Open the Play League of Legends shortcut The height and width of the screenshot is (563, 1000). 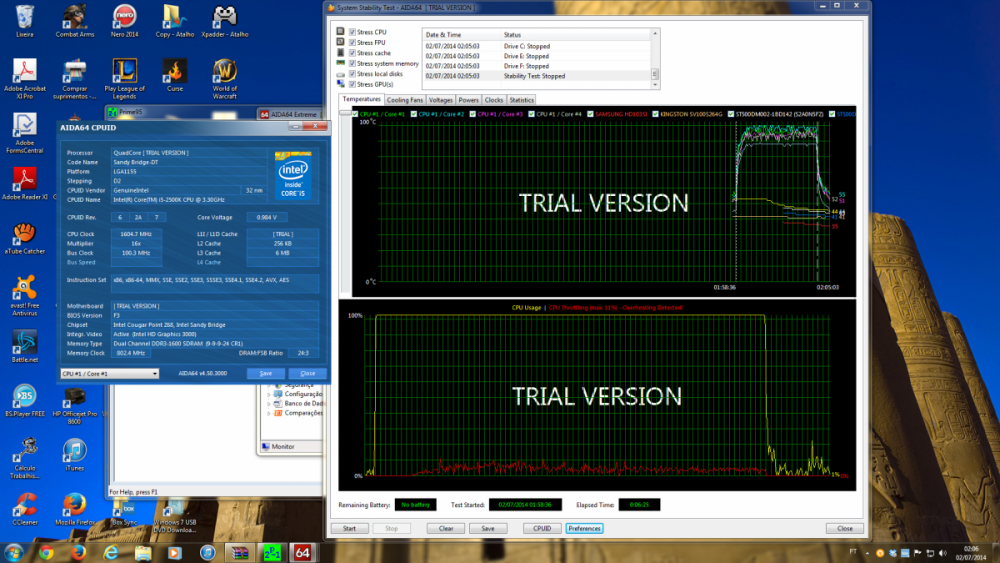(x=125, y=73)
